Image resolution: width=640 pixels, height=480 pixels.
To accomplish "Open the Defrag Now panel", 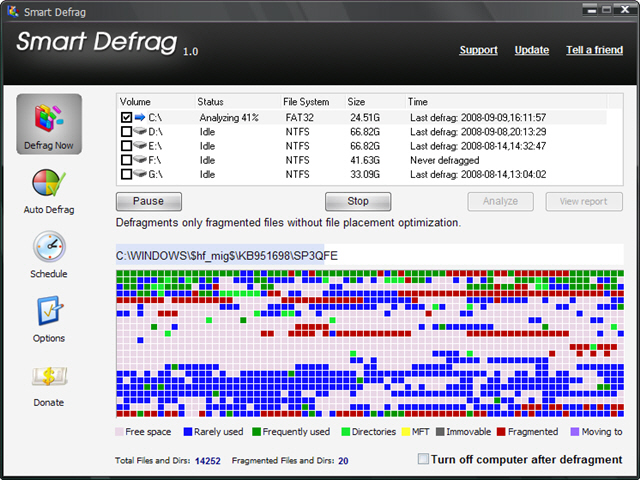I will (49, 124).
